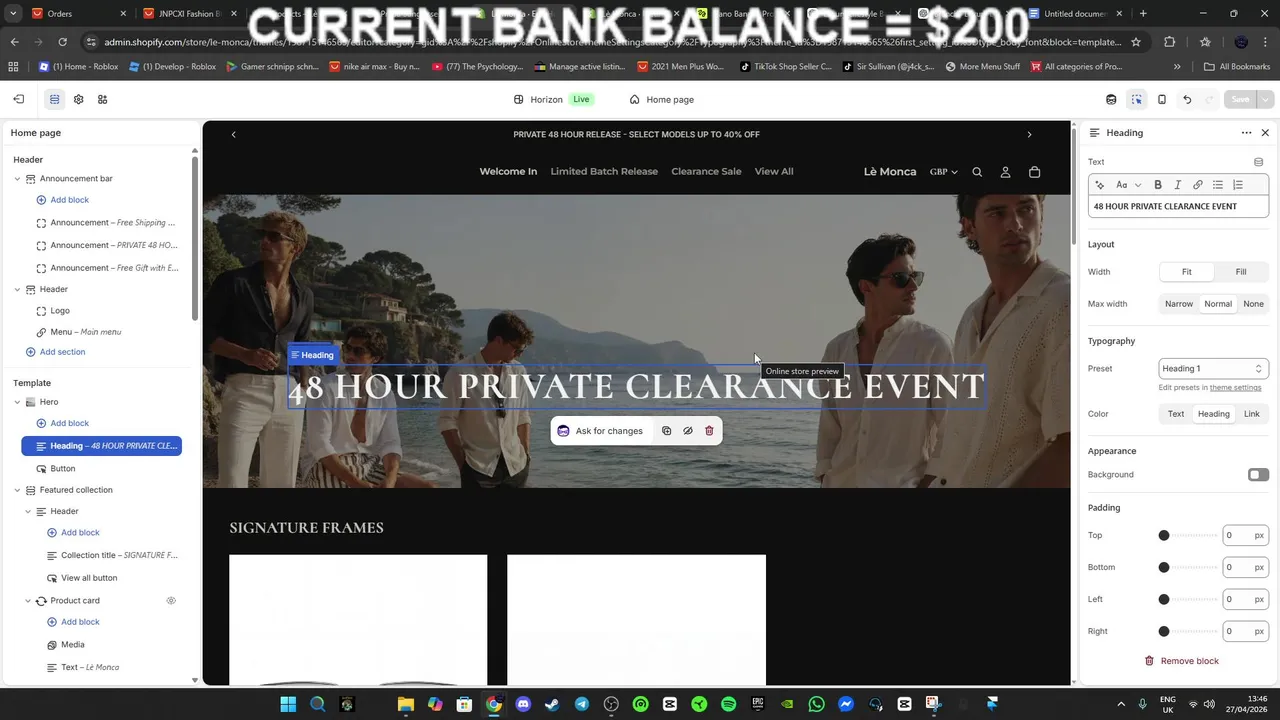The image size is (1280, 720).
Task: Hide the heading block via floating toolbar
Action: click(x=688, y=431)
